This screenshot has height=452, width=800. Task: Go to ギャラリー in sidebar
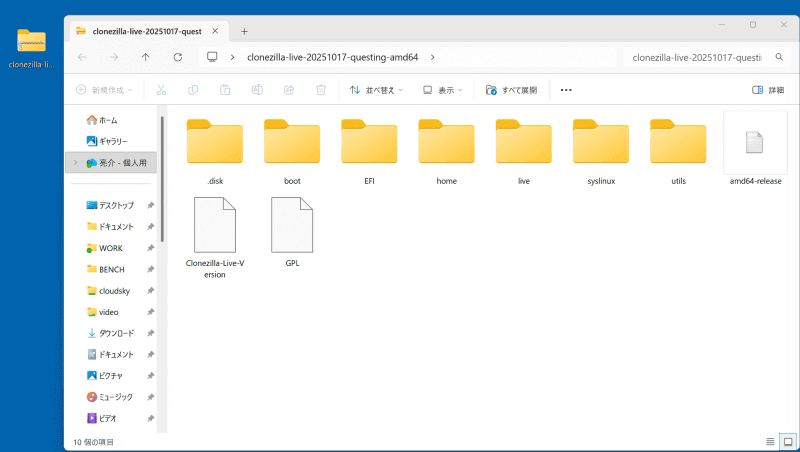click(x=107, y=141)
